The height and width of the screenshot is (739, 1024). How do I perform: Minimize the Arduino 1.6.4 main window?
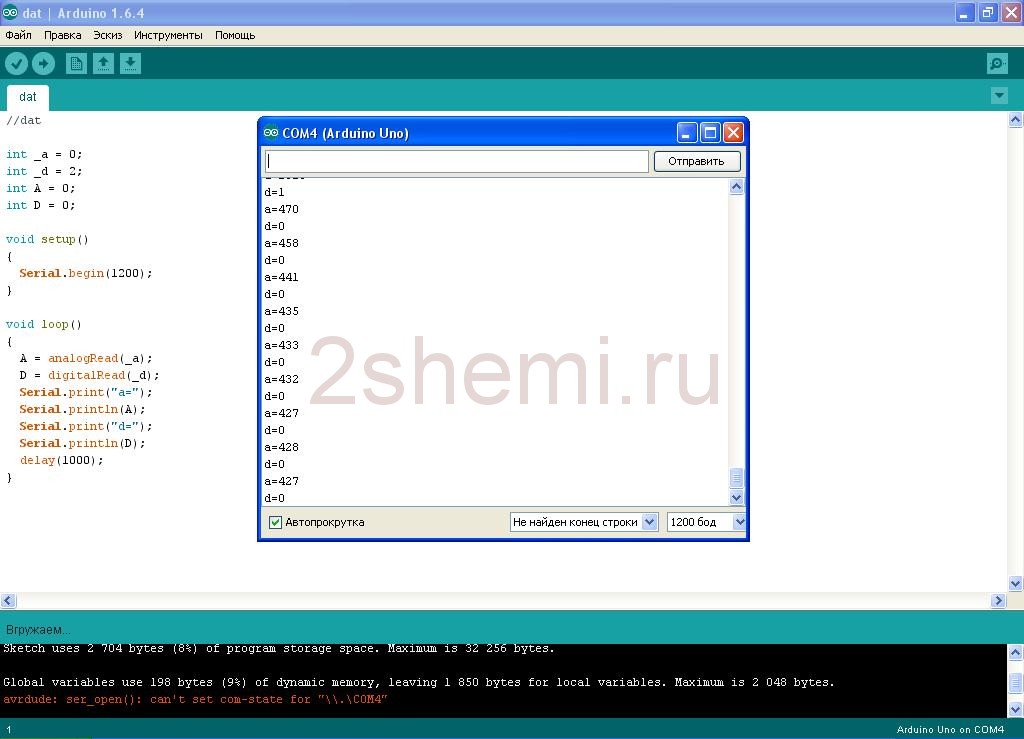(965, 12)
